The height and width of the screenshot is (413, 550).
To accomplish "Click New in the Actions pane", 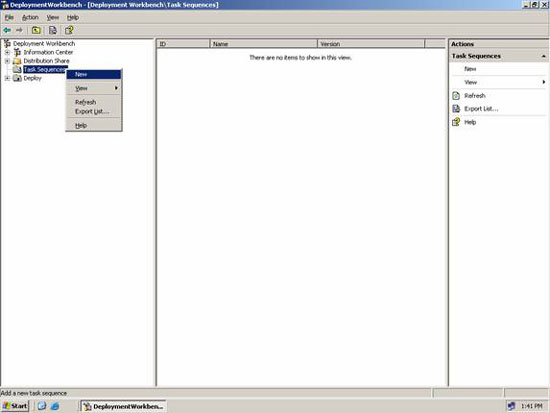I will click(x=470, y=69).
